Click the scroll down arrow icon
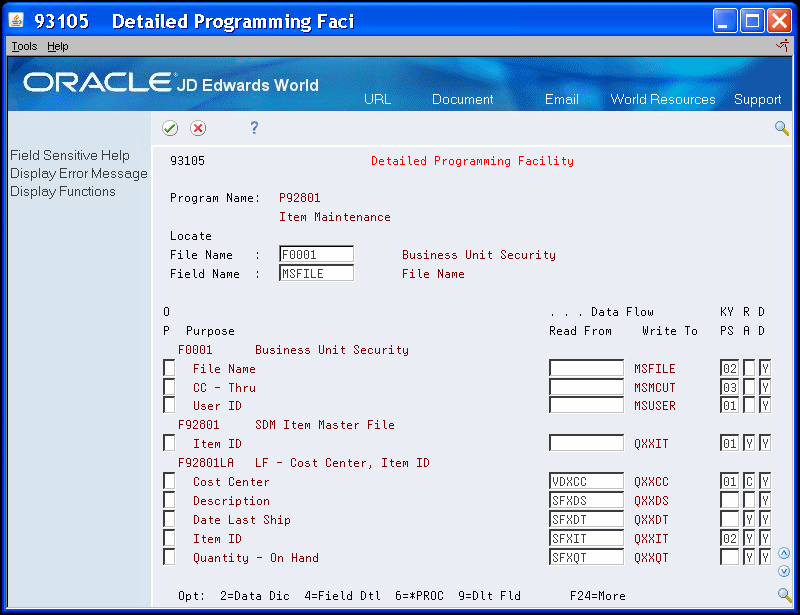Image resolution: width=800 pixels, height=615 pixels. 784,571
